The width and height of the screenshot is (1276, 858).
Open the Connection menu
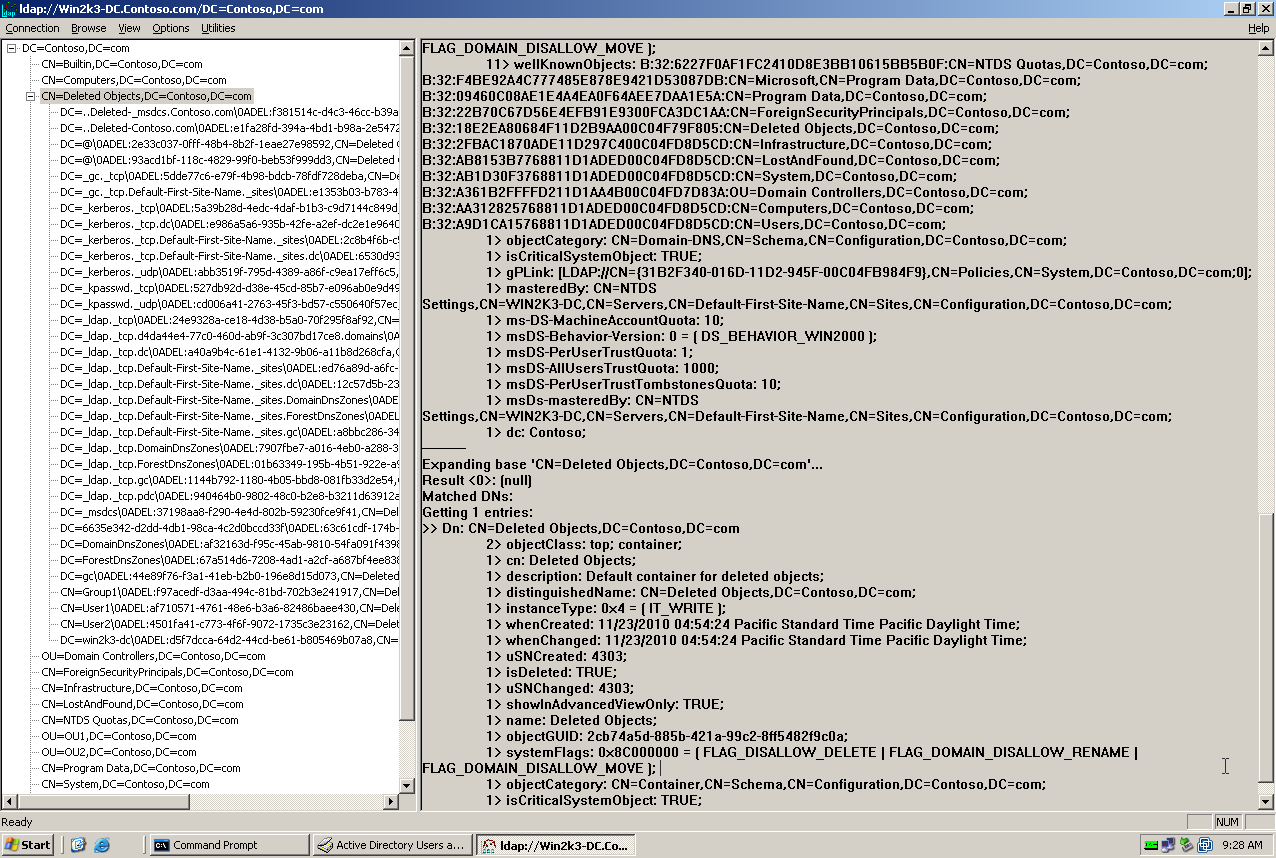[x=32, y=28]
